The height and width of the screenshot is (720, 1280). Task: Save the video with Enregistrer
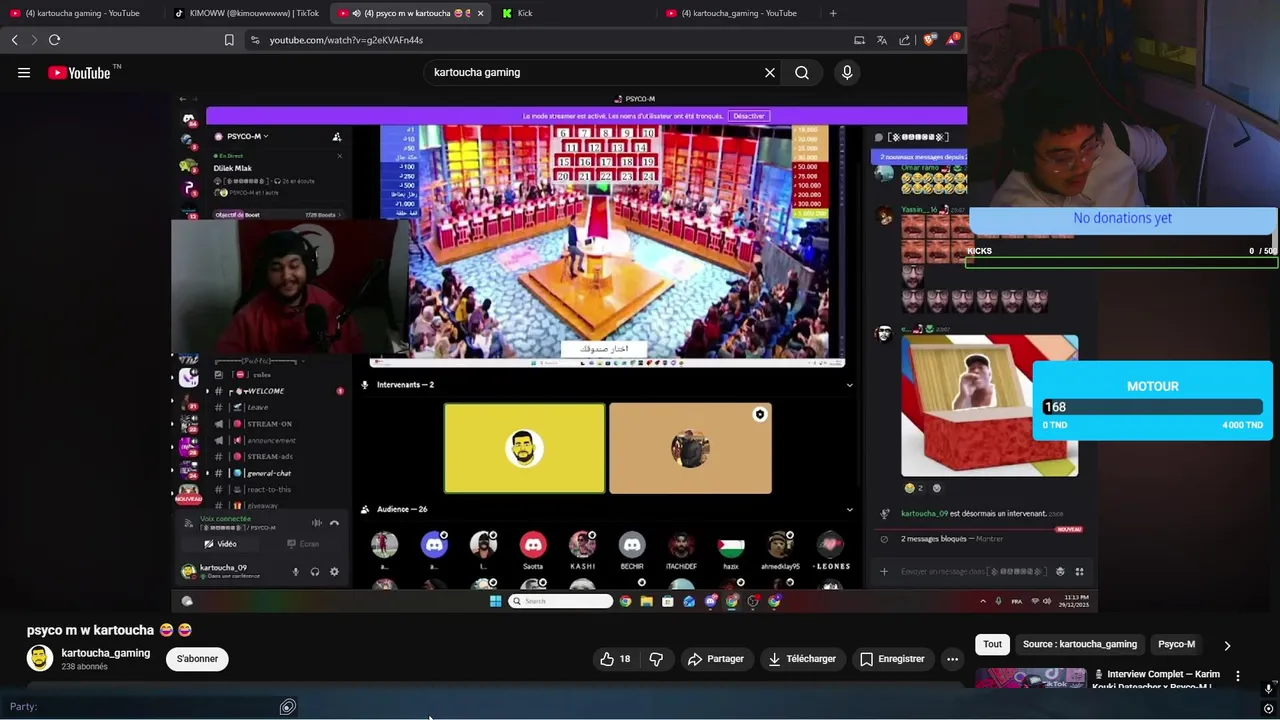[892, 659]
